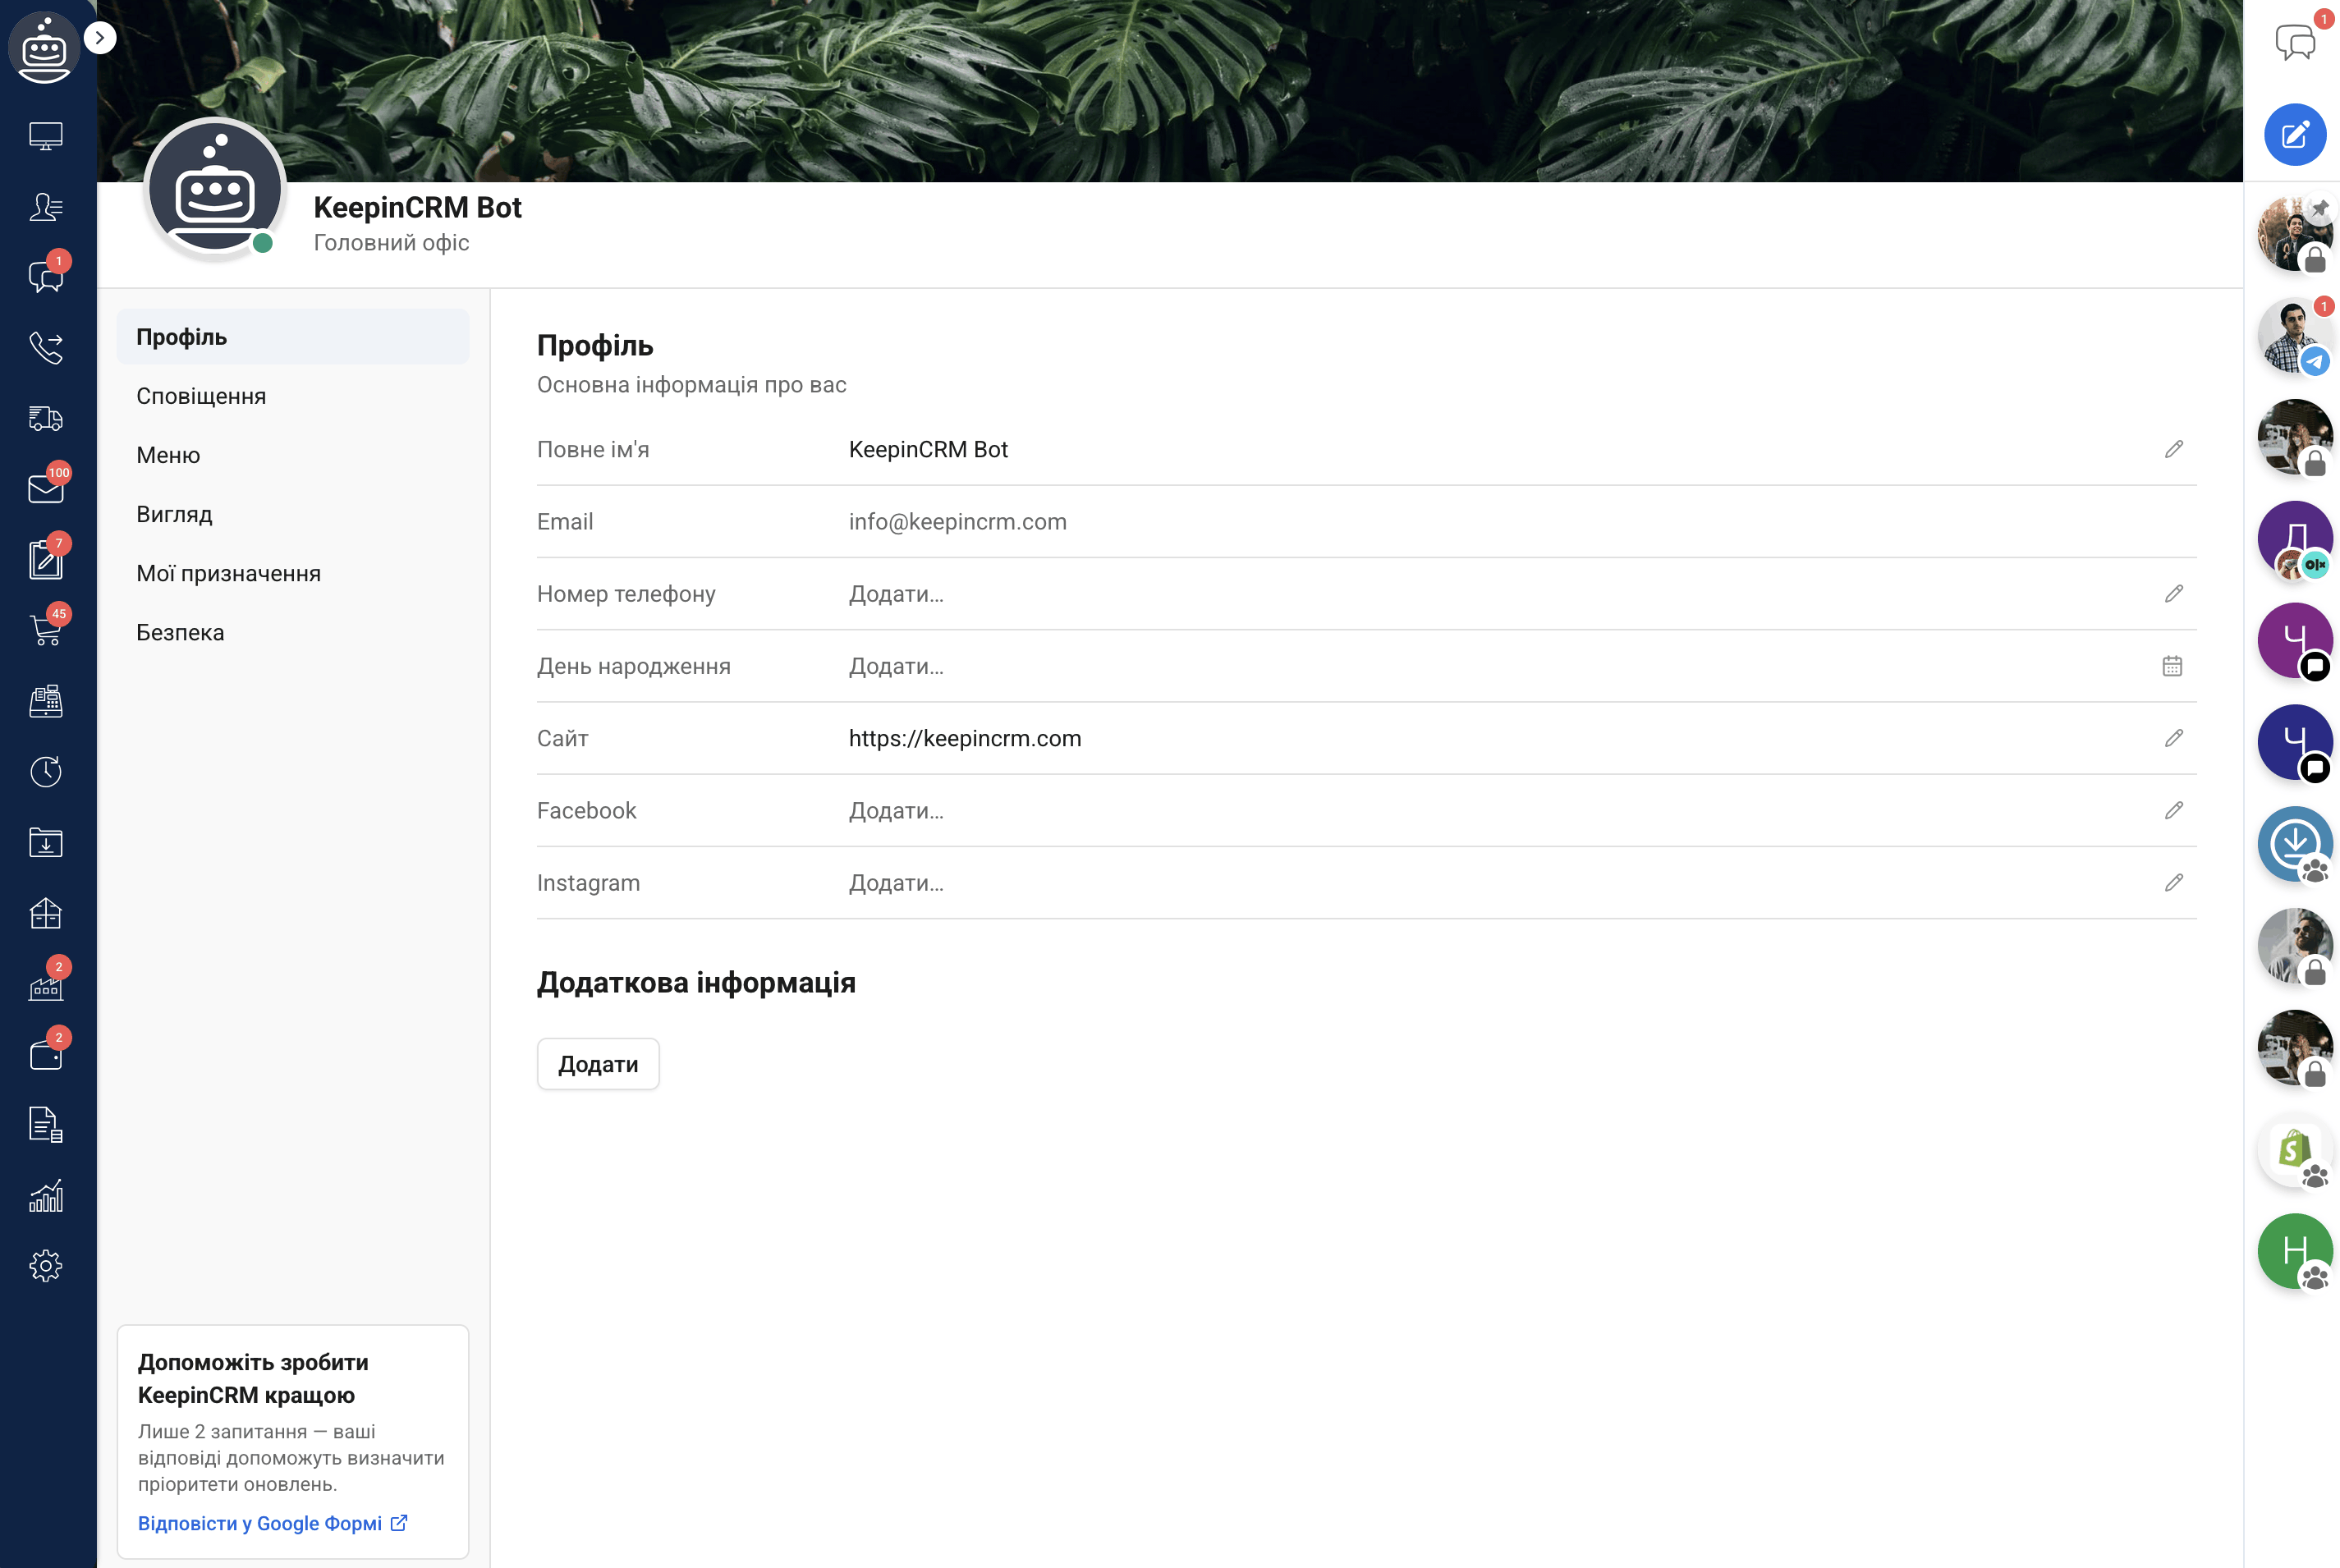Image resolution: width=2340 pixels, height=1568 pixels.
Task: Open the Відповісти у Google Формі link
Action: 273,1523
